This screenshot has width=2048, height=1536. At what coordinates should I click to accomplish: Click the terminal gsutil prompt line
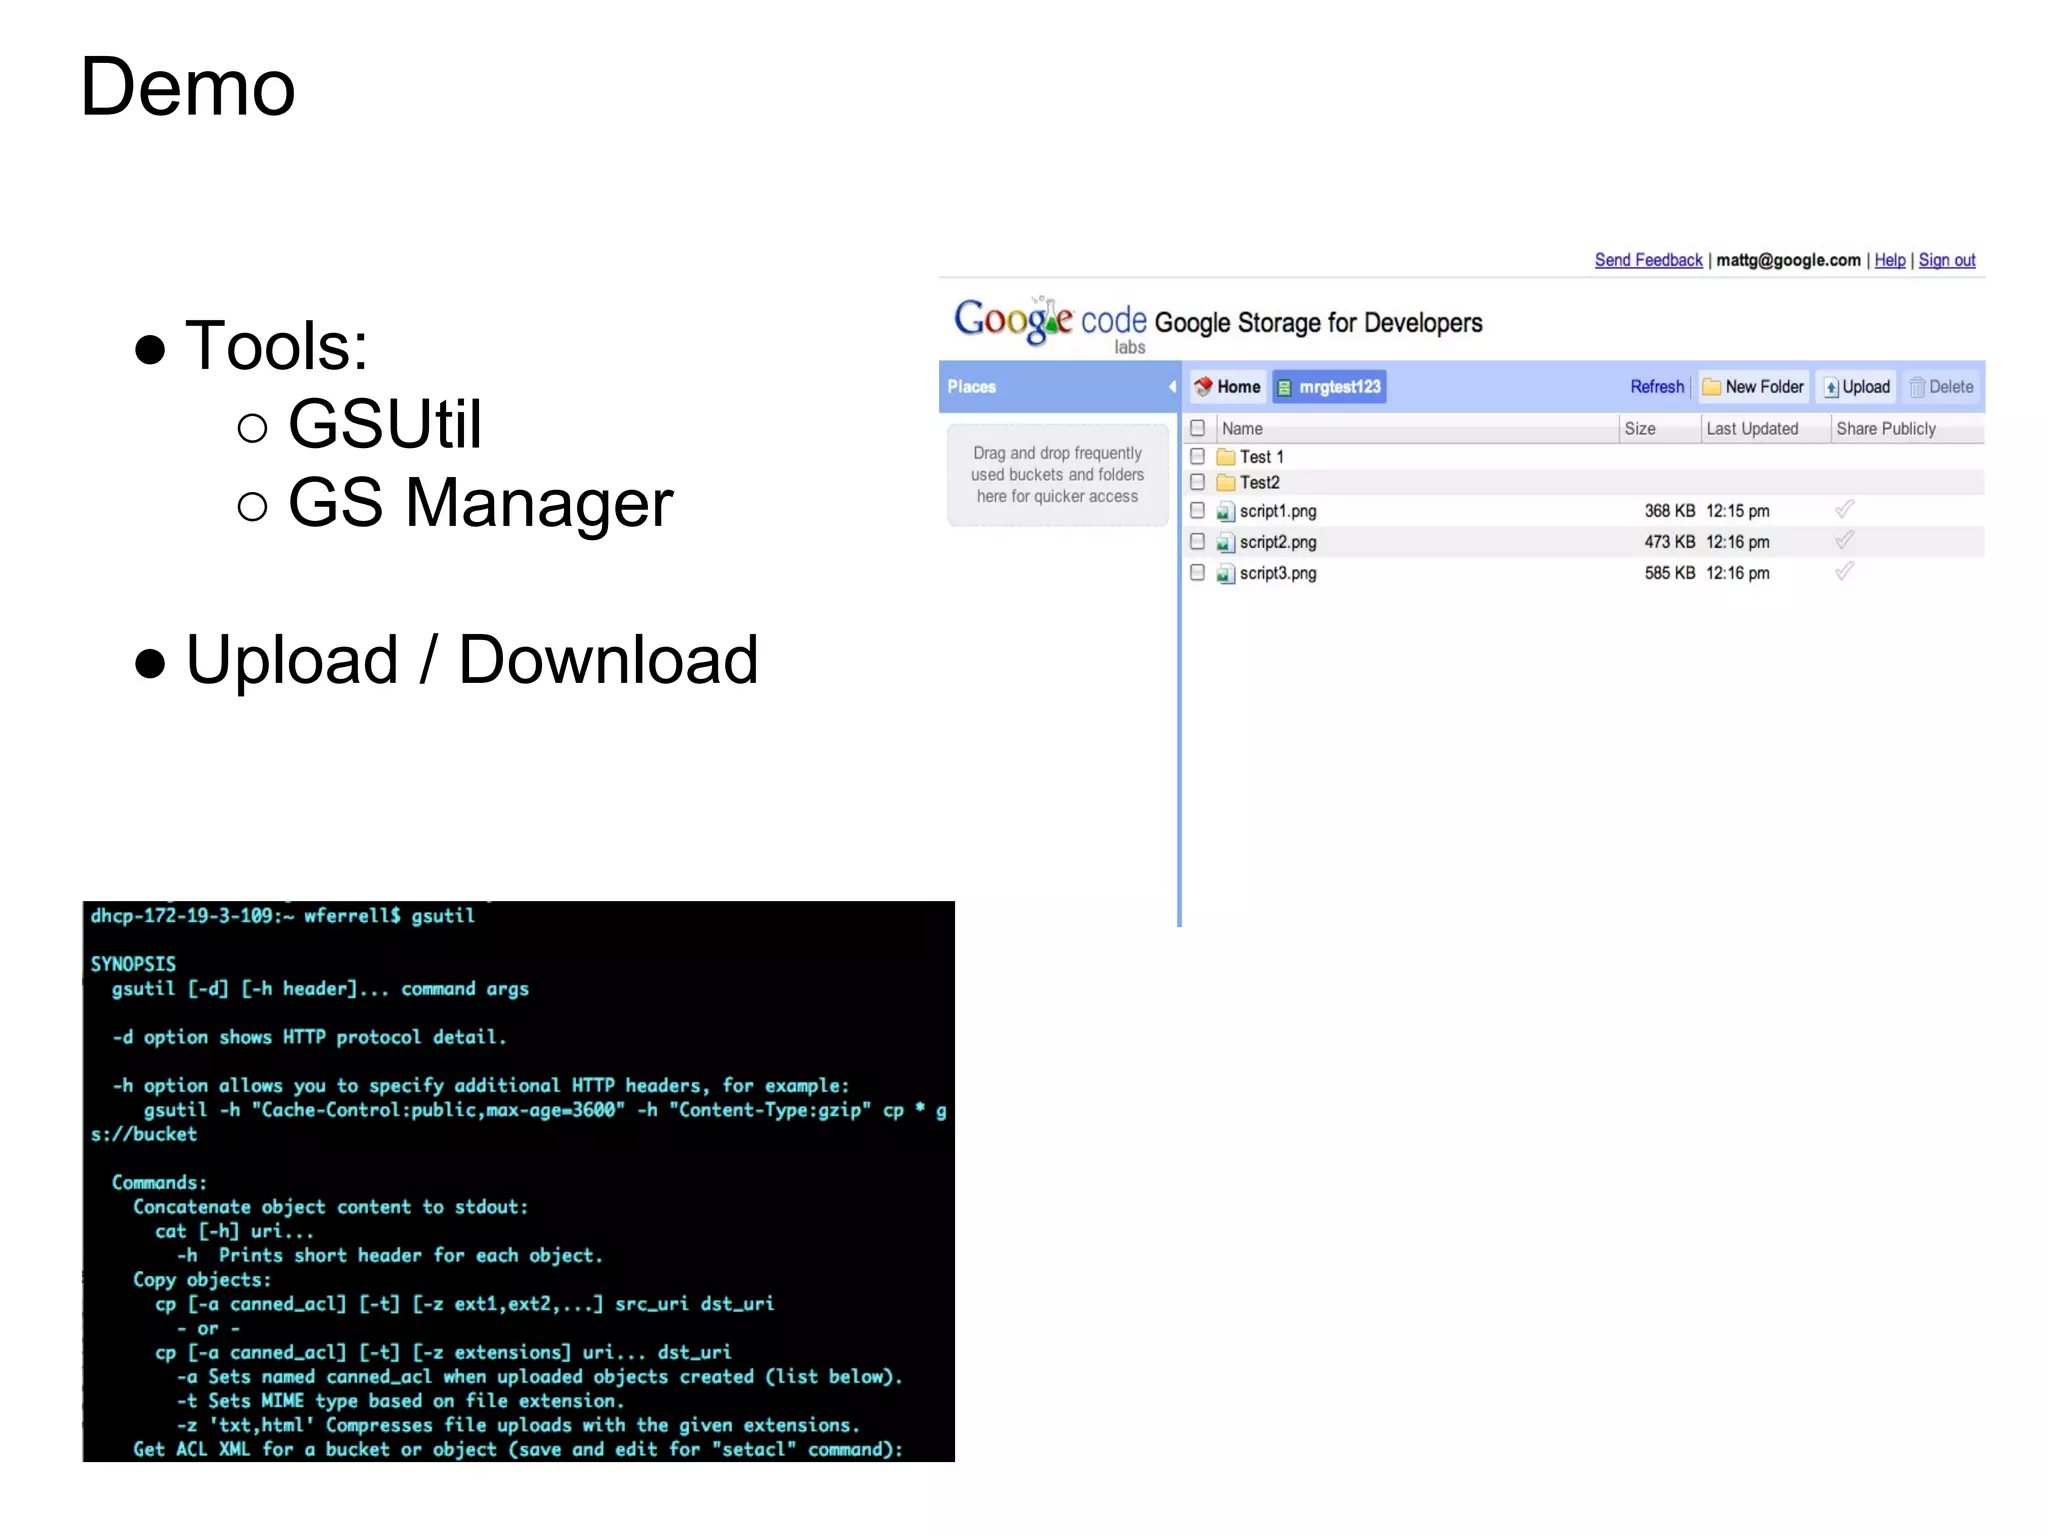click(x=282, y=916)
